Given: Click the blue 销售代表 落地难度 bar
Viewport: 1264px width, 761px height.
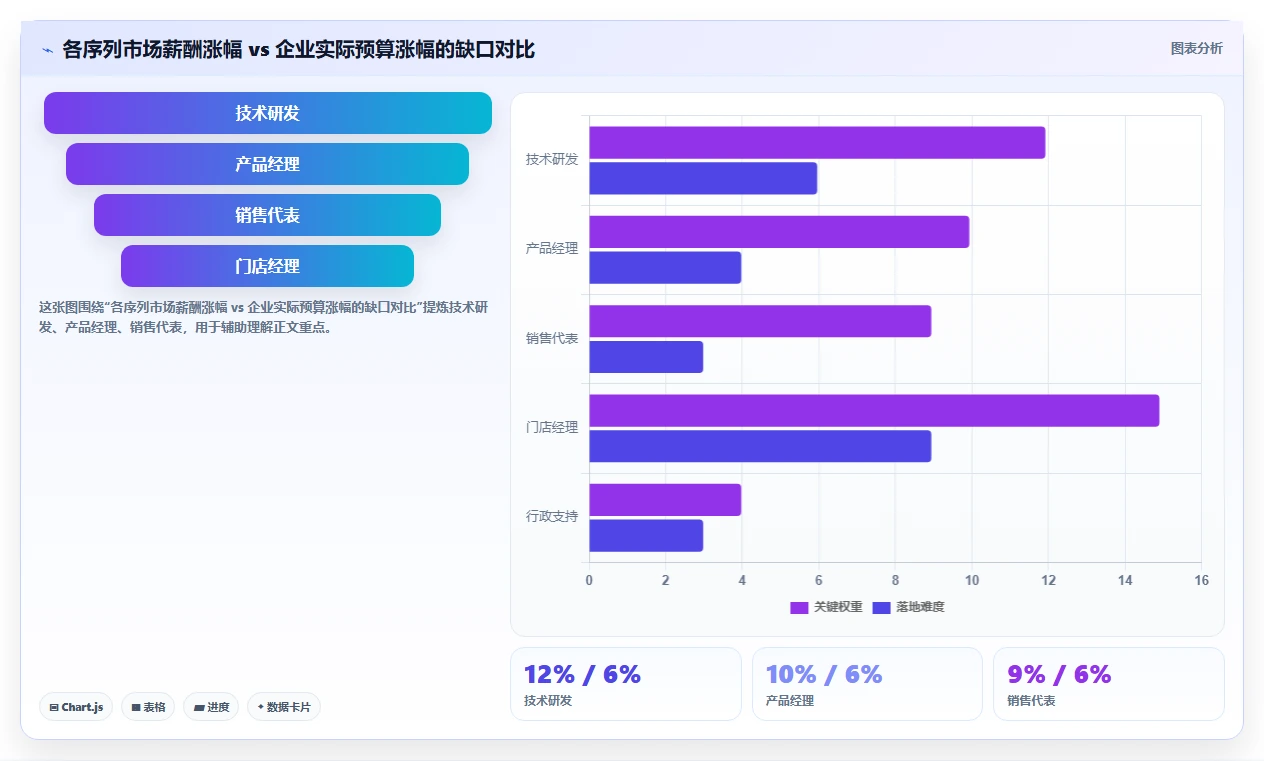Looking at the screenshot, I should click(646, 357).
